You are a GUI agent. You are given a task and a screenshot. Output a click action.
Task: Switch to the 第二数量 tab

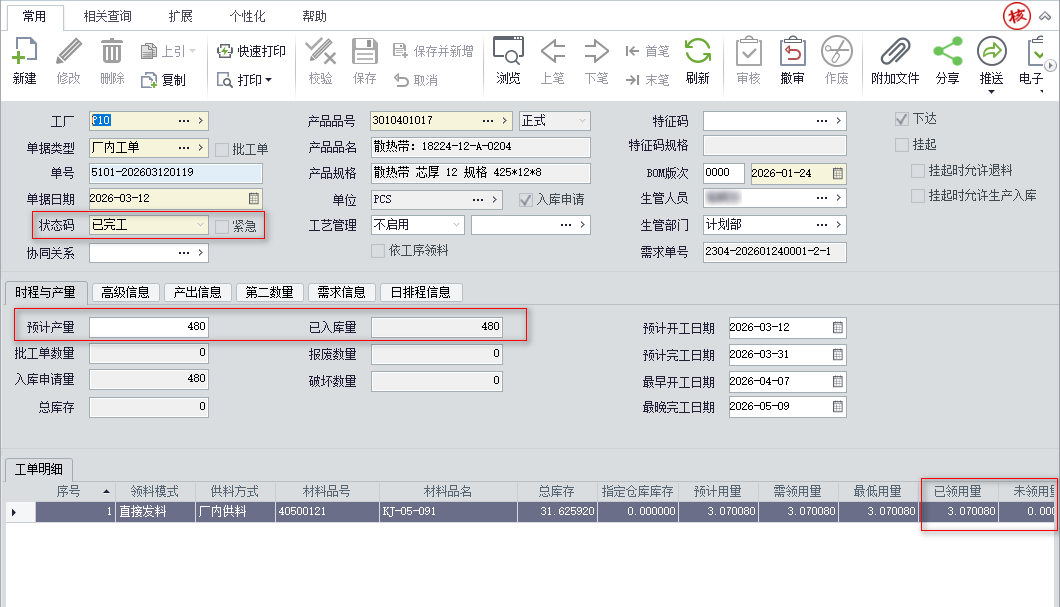[269, 292]
